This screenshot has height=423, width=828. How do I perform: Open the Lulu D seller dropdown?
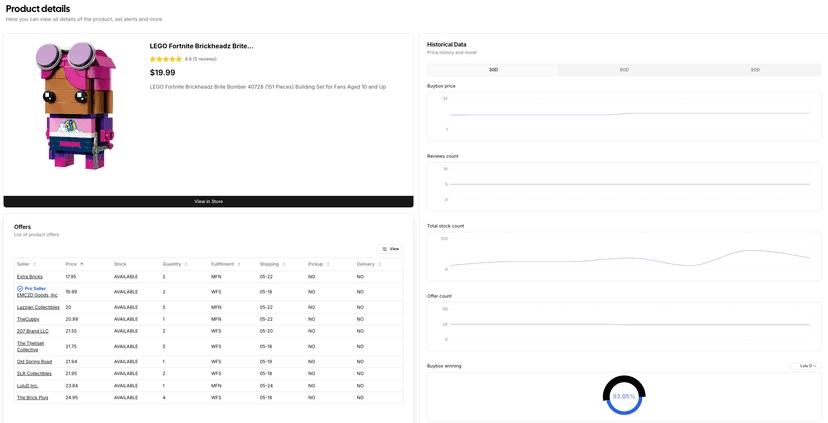click(805, 366)
